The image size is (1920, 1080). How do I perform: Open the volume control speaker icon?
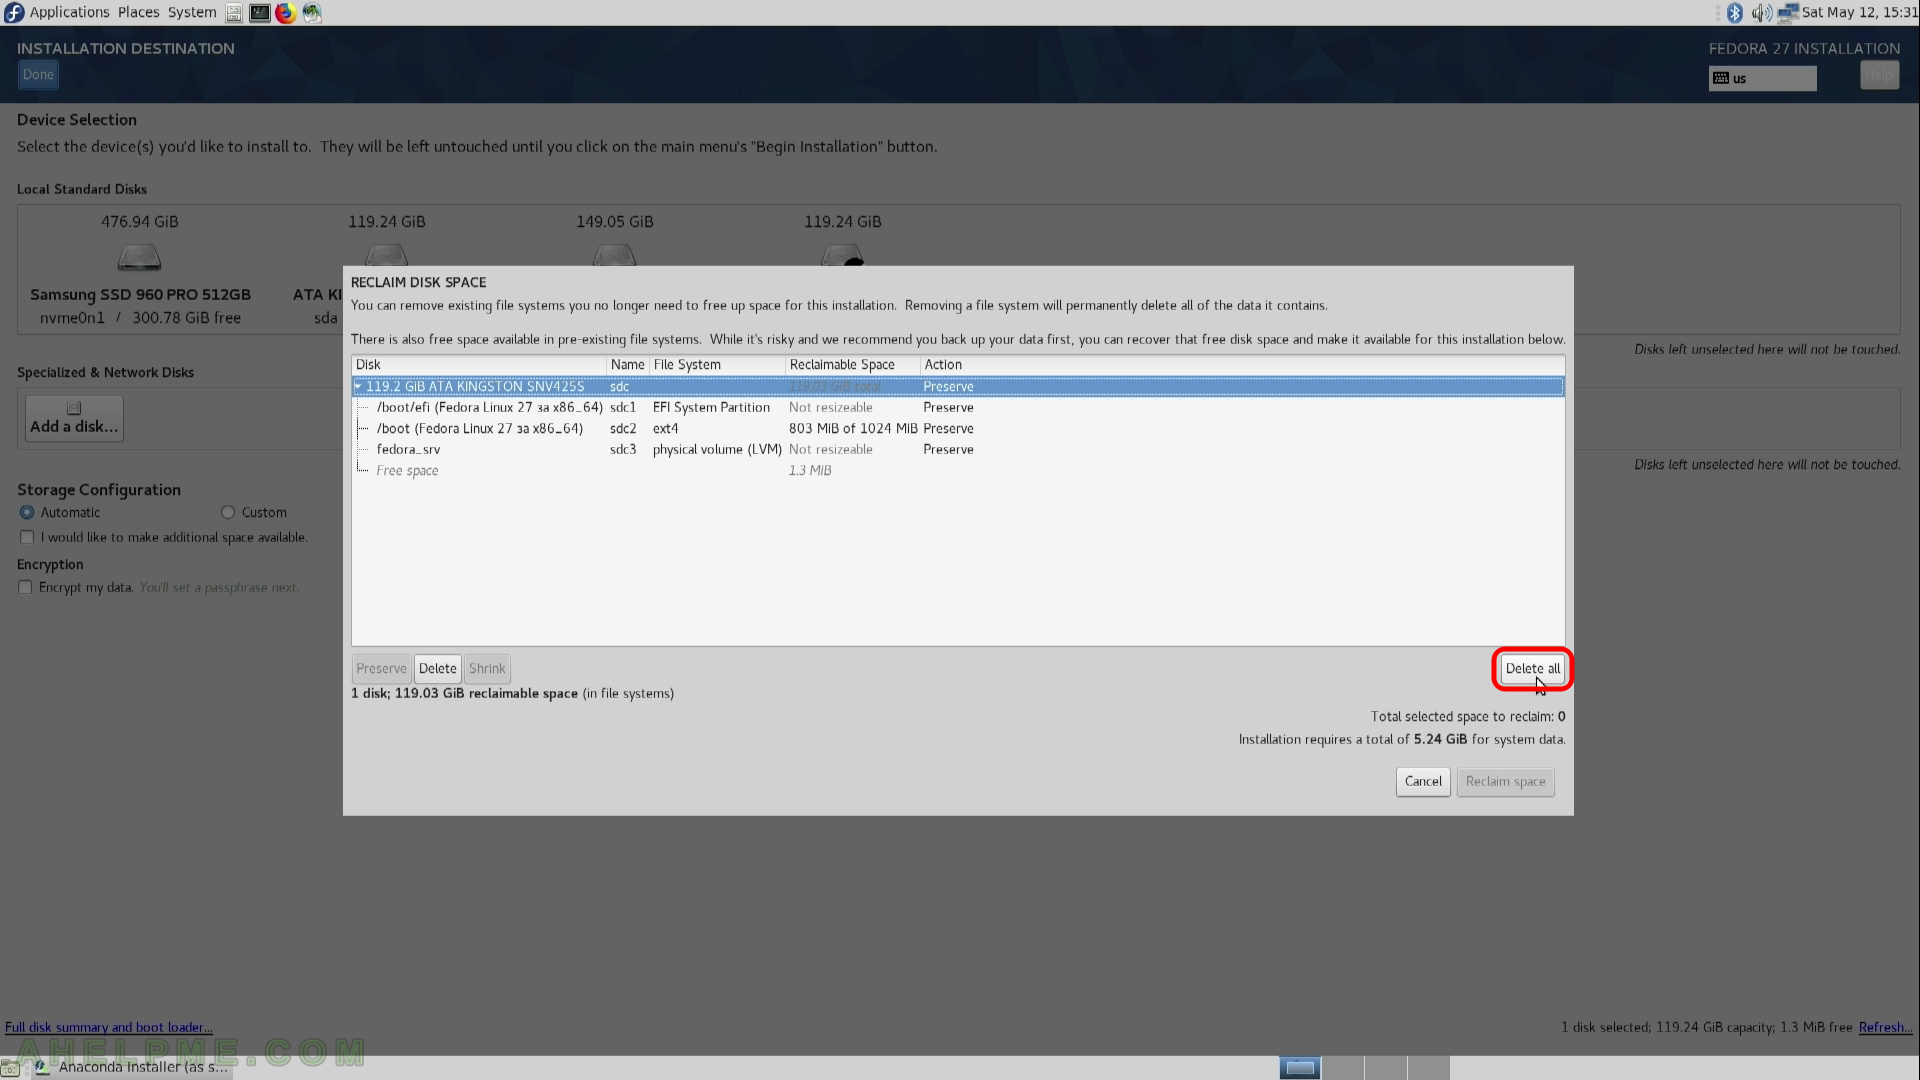pyautogui.click(x=1761, y=13)
